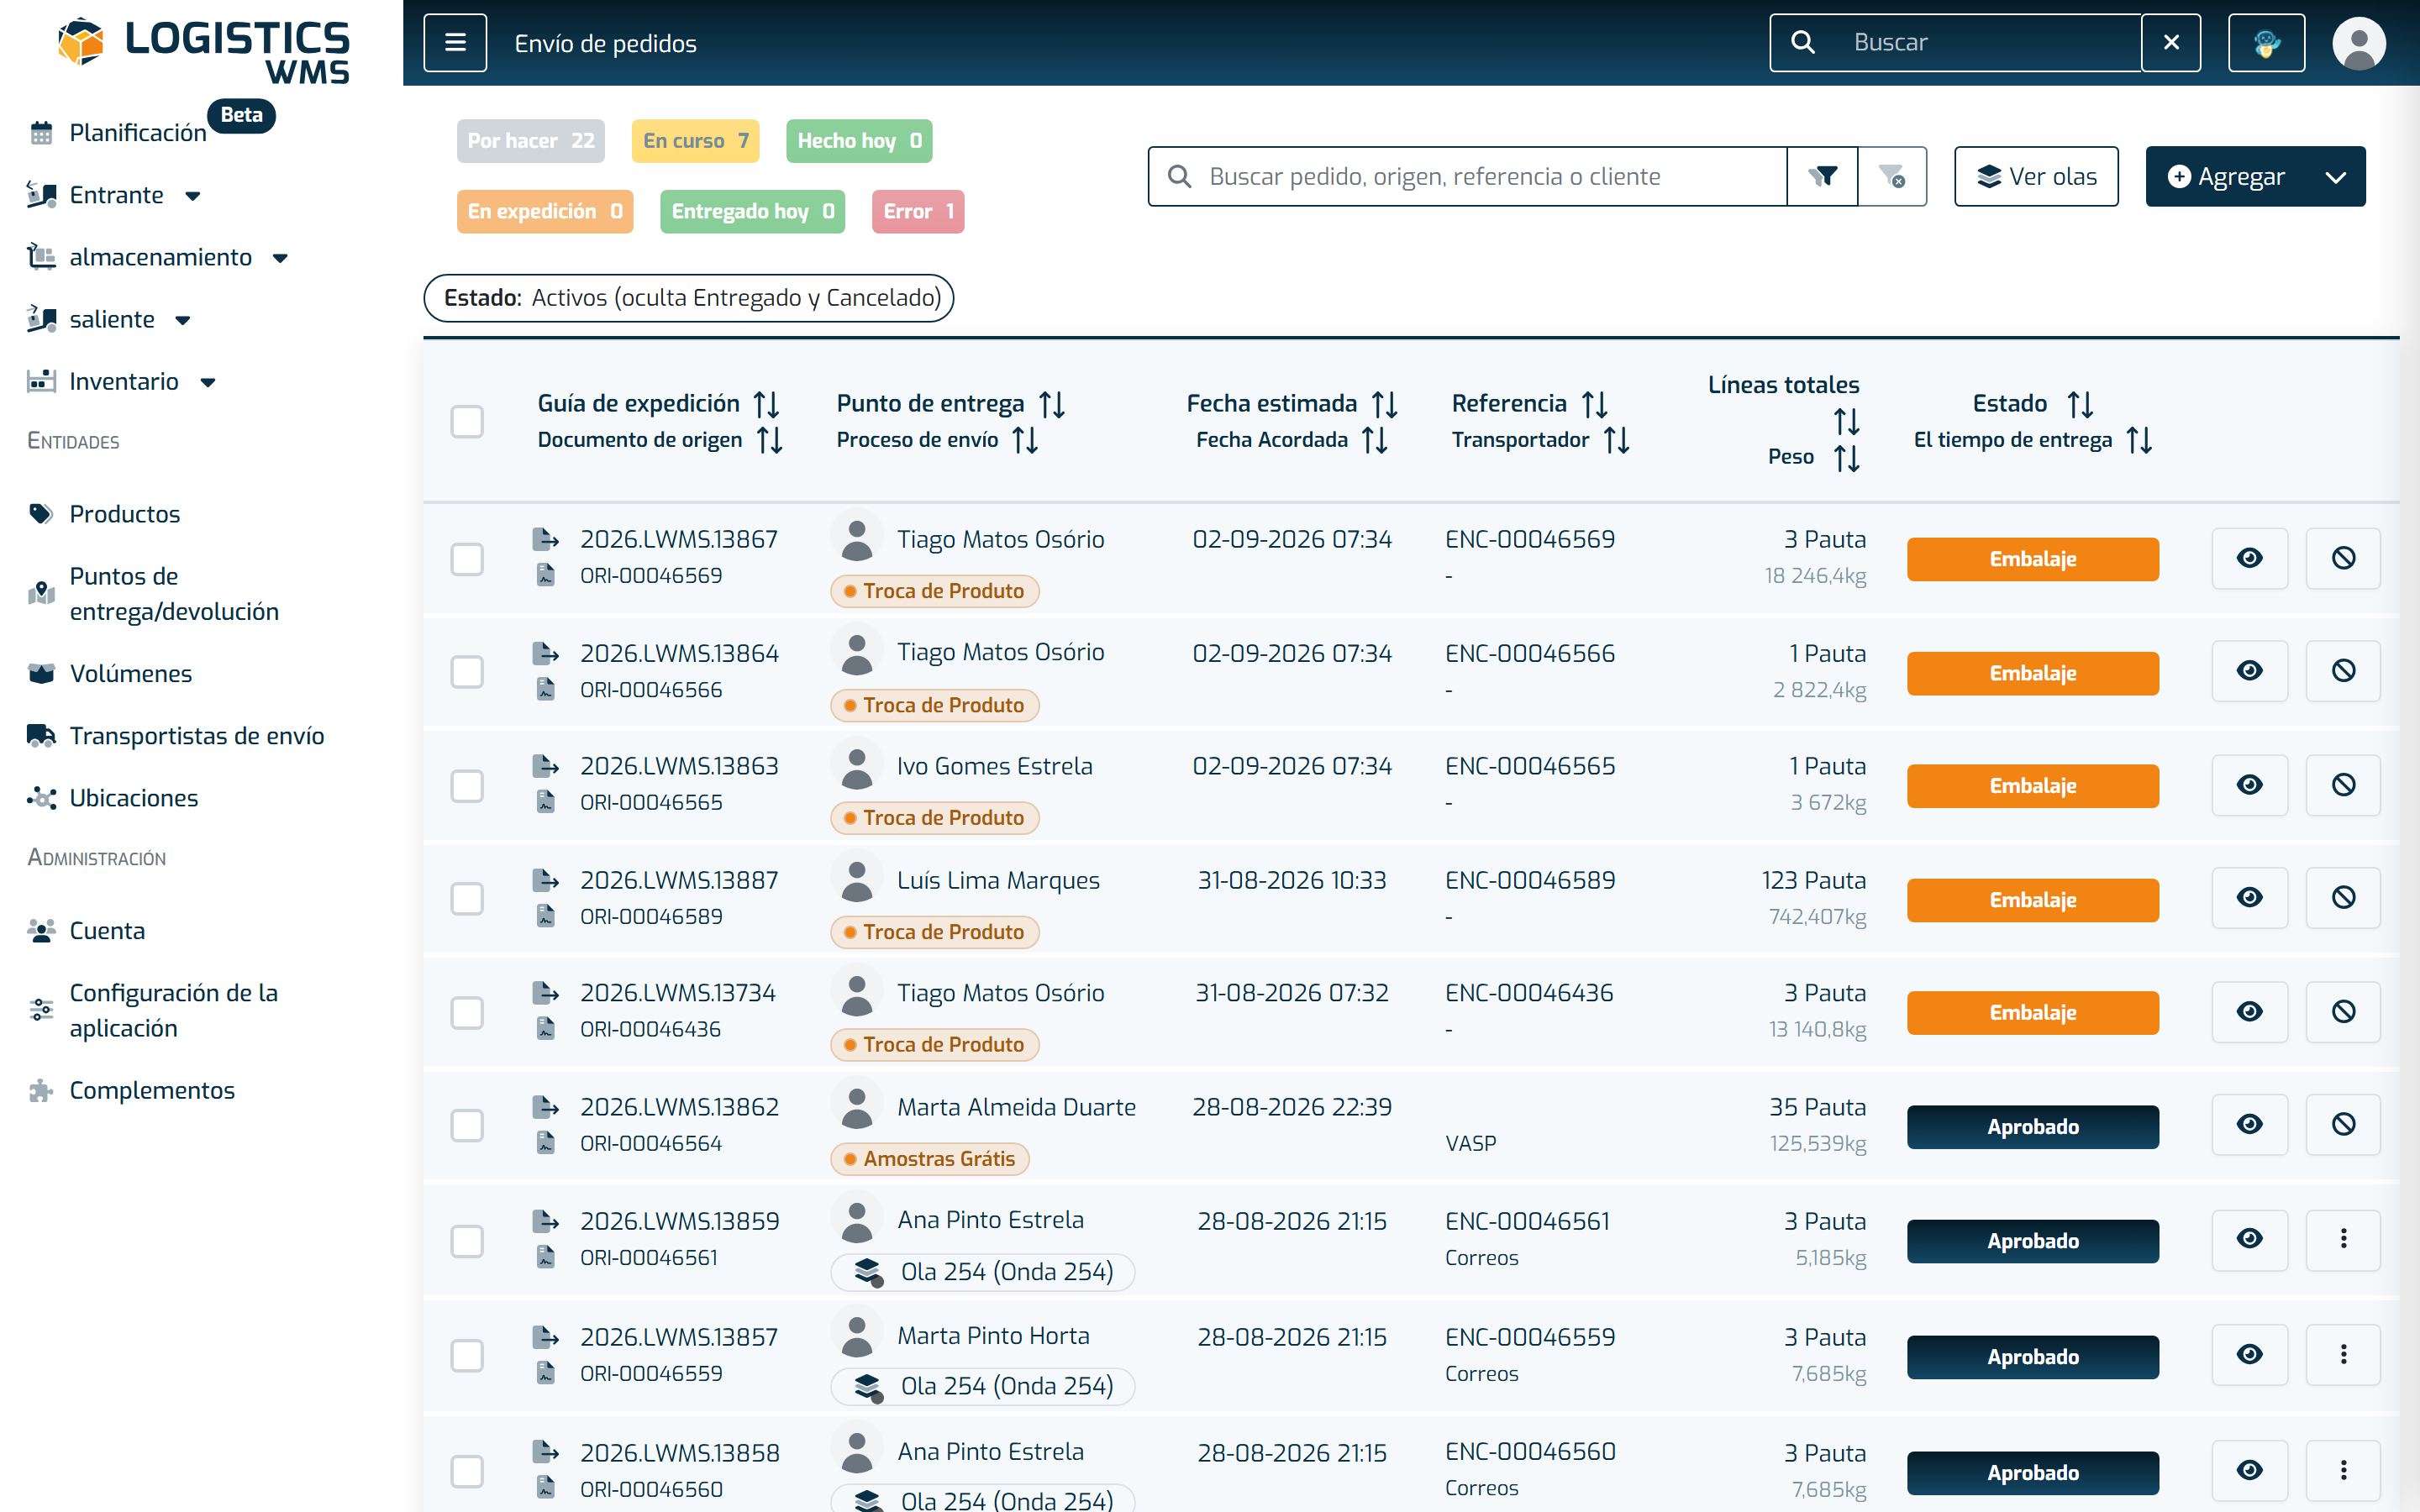Image resolution: width=2420 pixels, height=1512 pixels.
Task: Click the Ver olas button
Action: [2036, 177]
